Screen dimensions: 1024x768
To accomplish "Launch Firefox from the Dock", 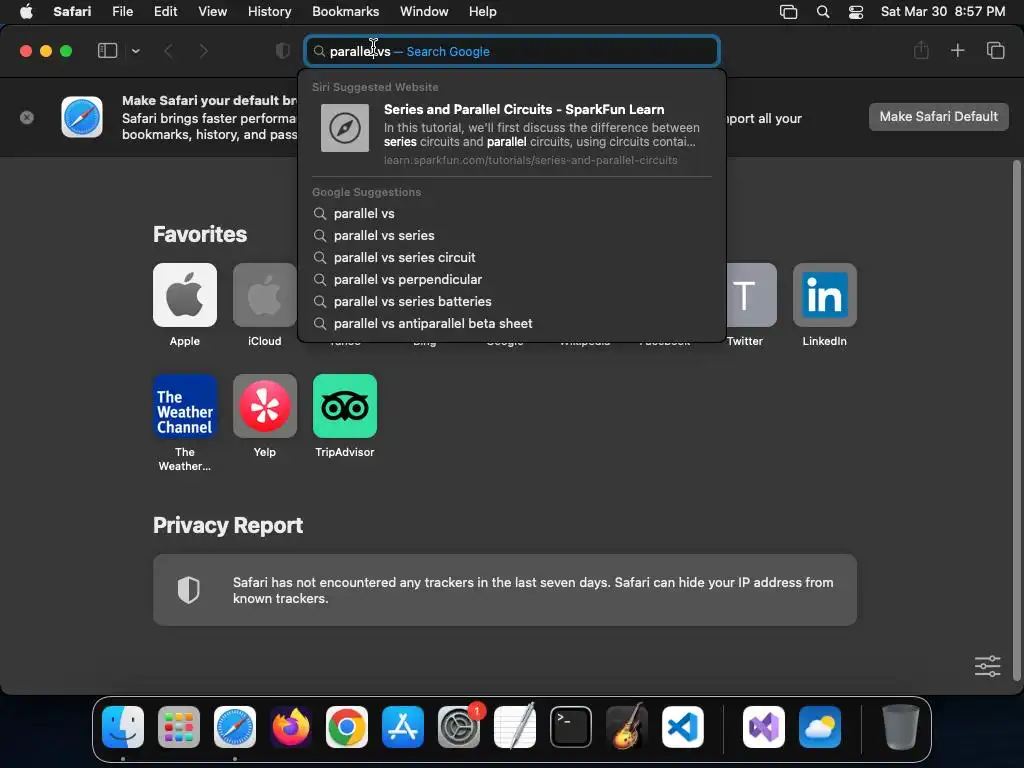I will coord(291,727).
